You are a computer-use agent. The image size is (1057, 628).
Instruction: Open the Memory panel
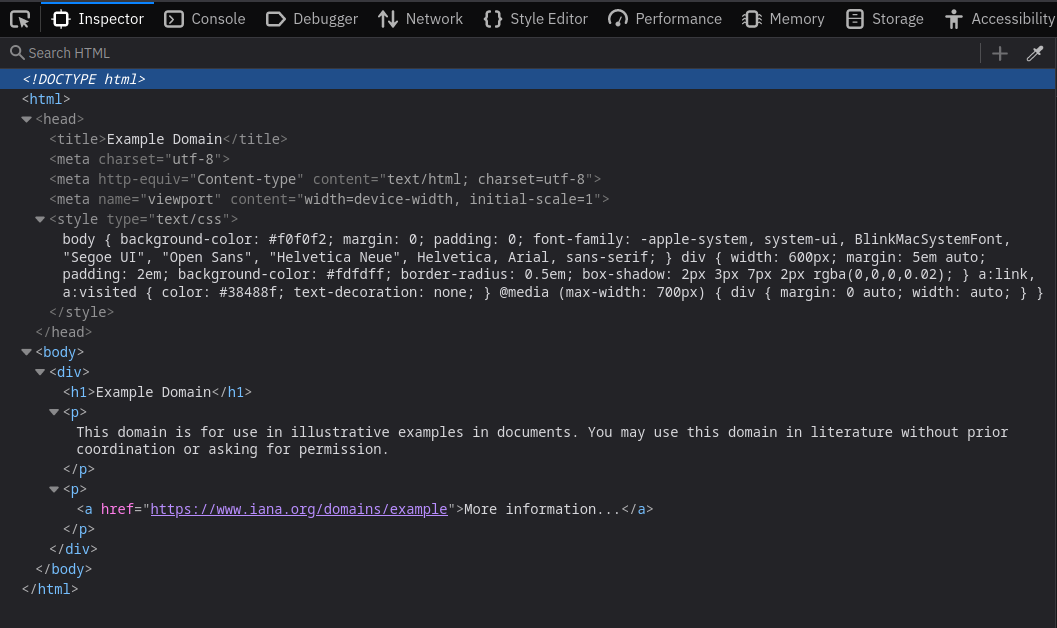pyautogui.click(x=784, y=19)
